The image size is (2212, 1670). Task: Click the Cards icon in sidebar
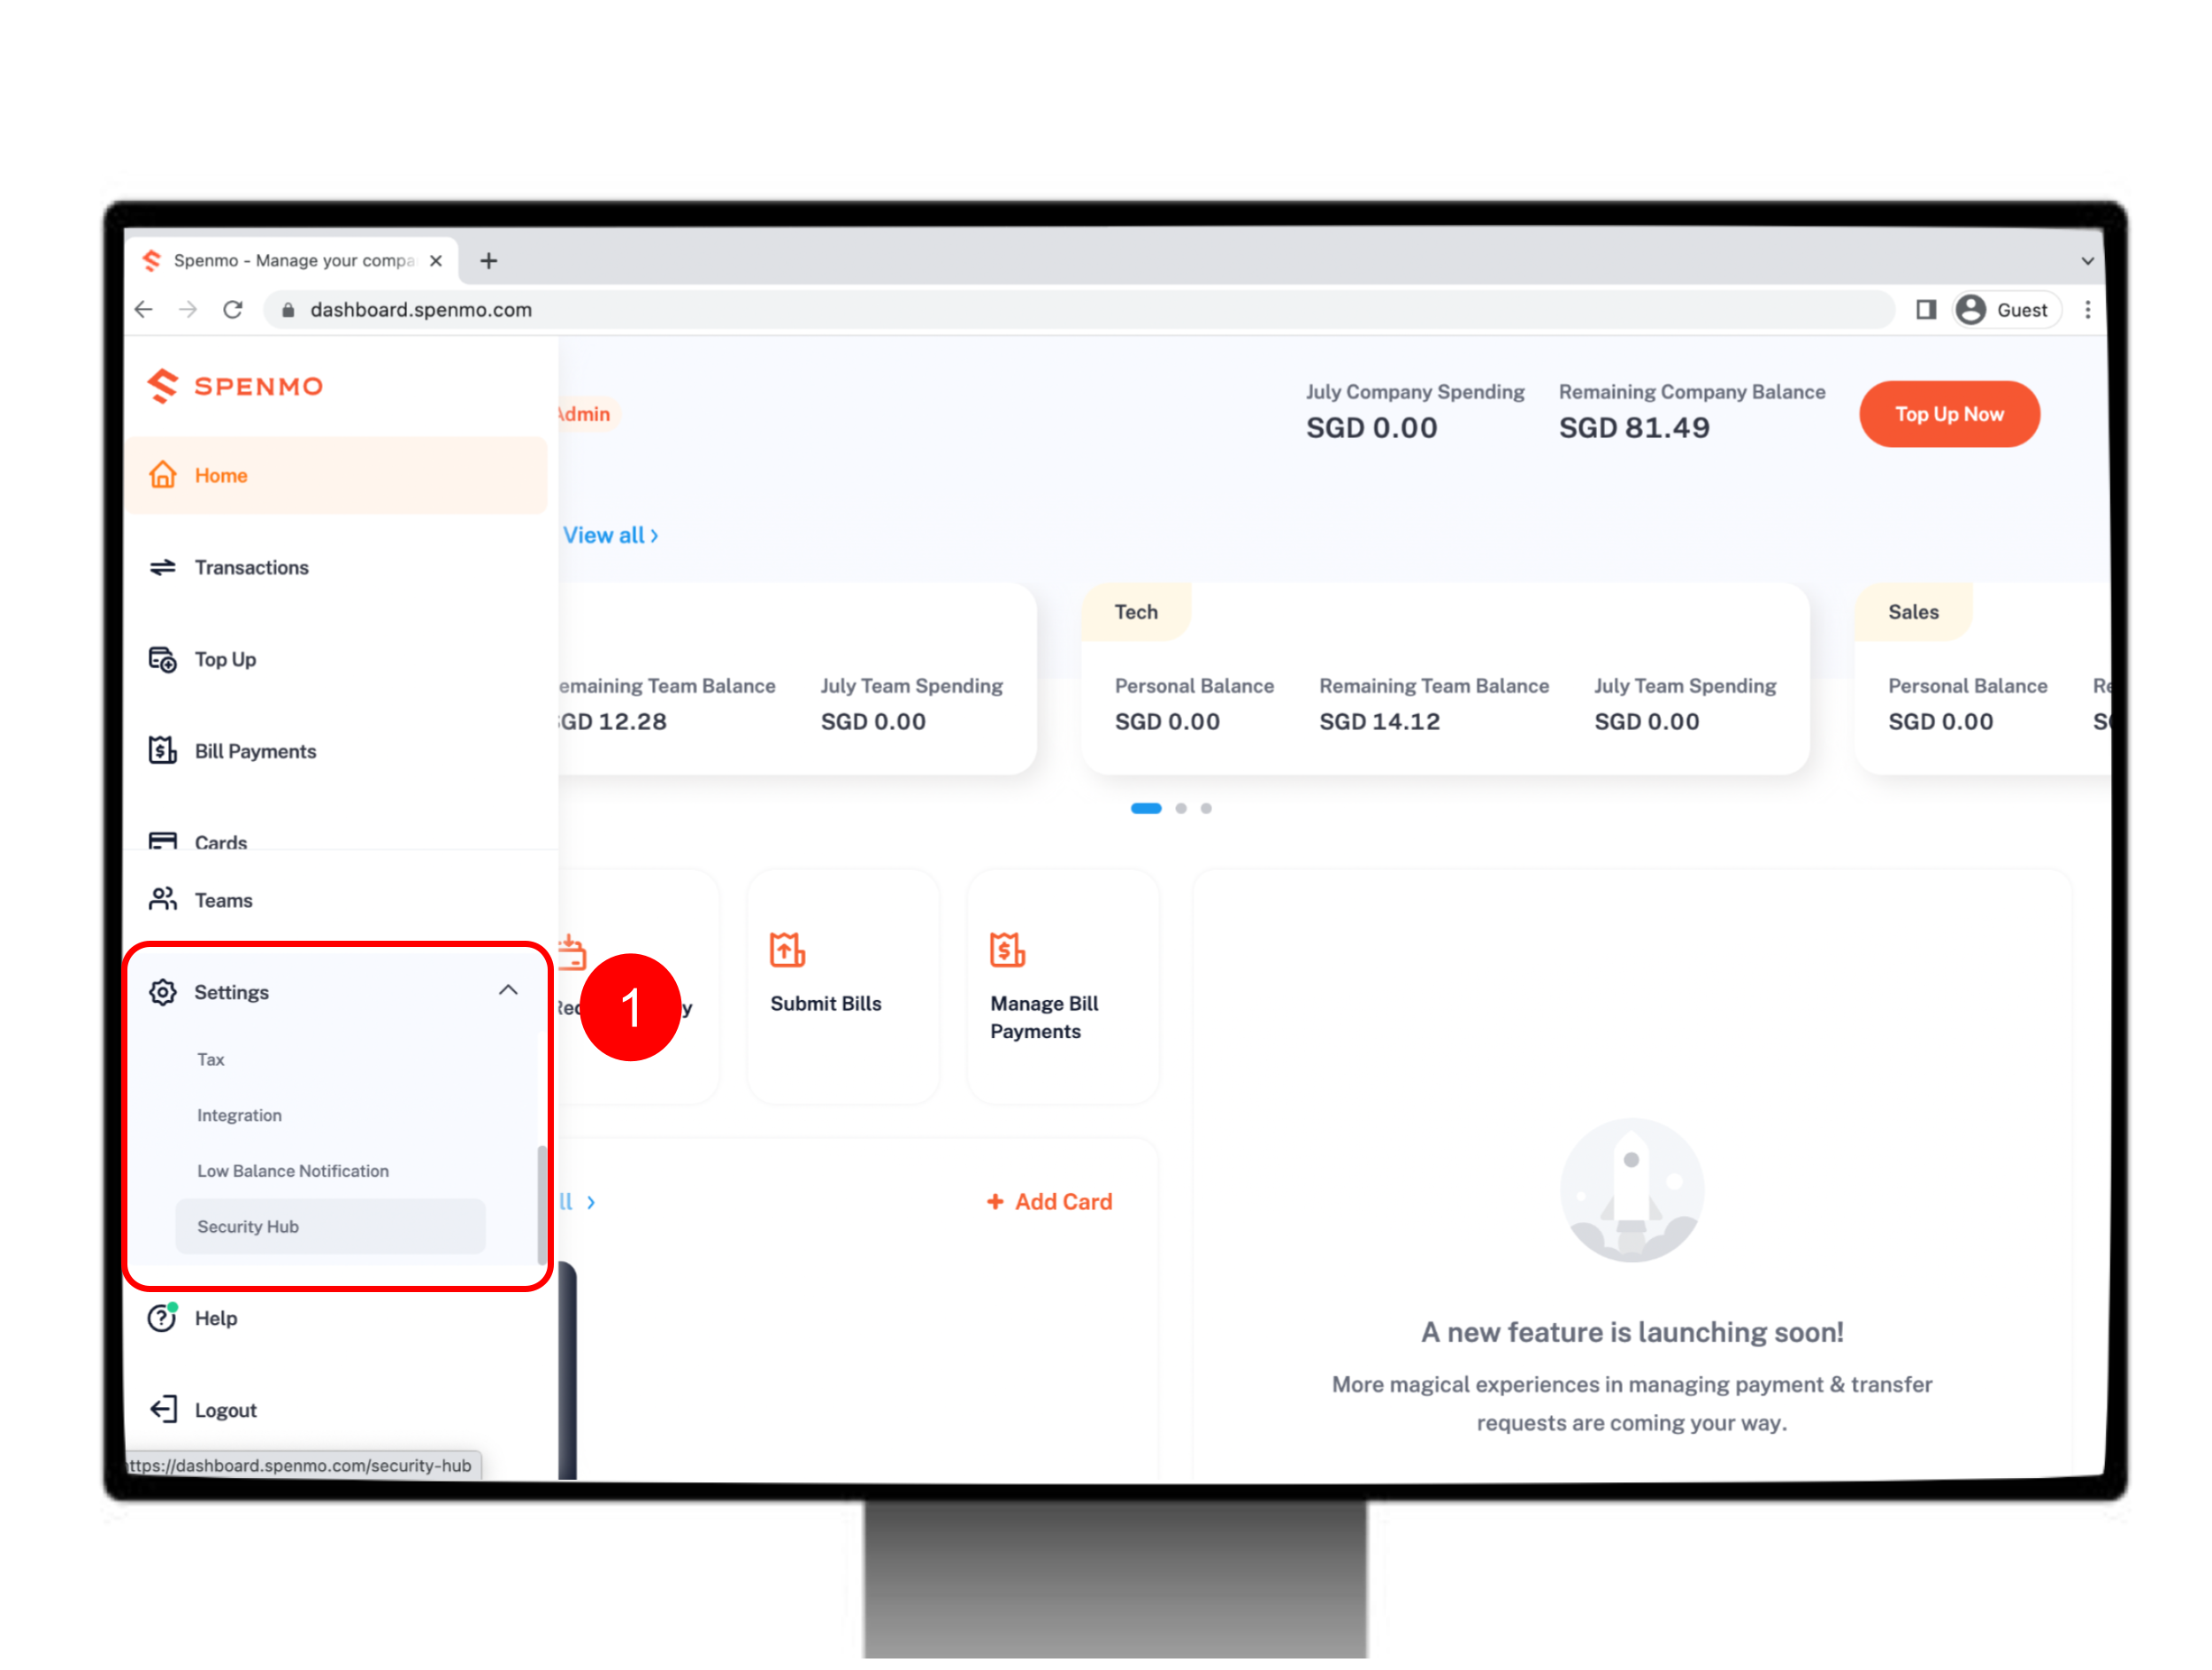coord(163,842)
